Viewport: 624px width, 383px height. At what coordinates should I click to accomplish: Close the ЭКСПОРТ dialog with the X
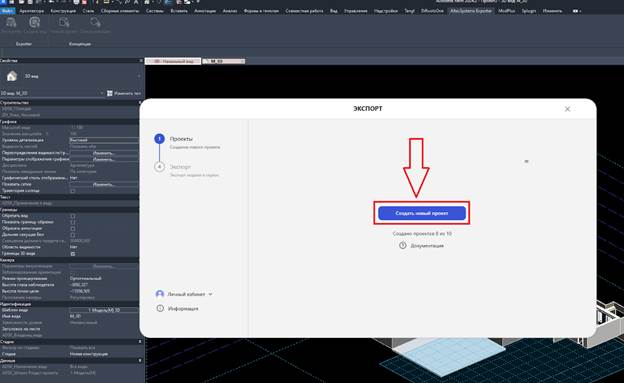coord(567,109)
